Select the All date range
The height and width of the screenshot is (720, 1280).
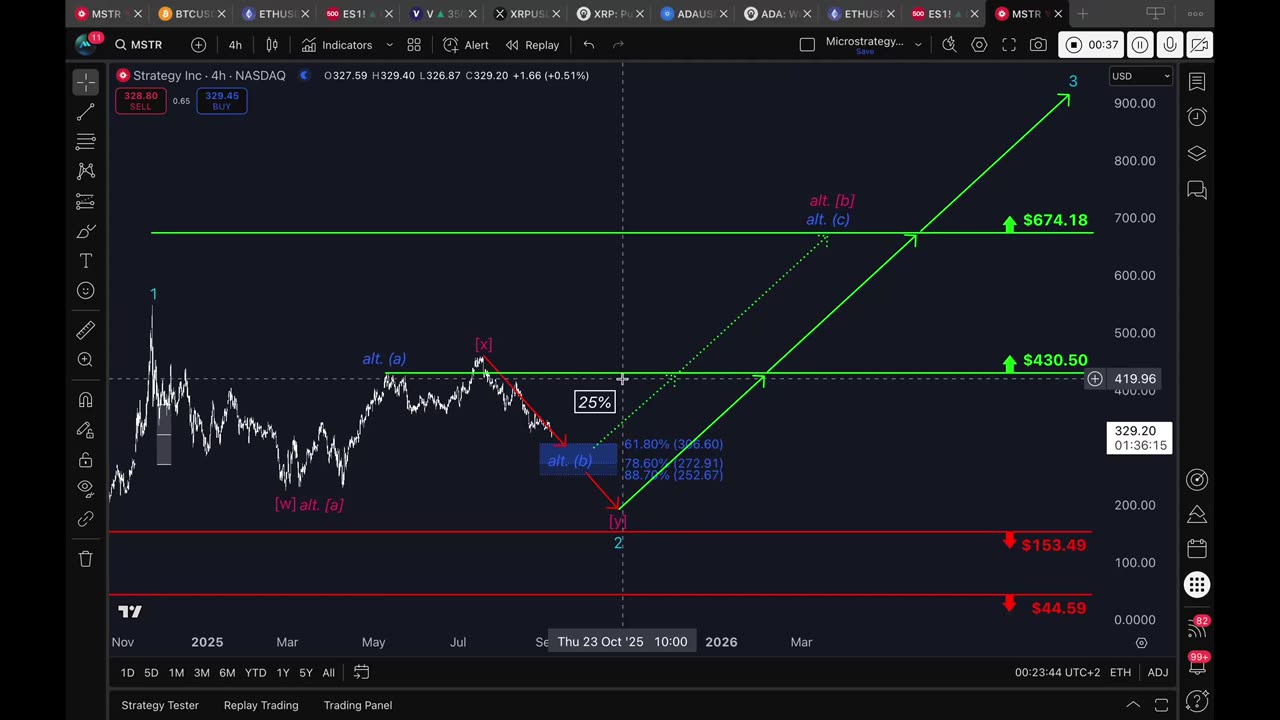click(x=328, y=673)
